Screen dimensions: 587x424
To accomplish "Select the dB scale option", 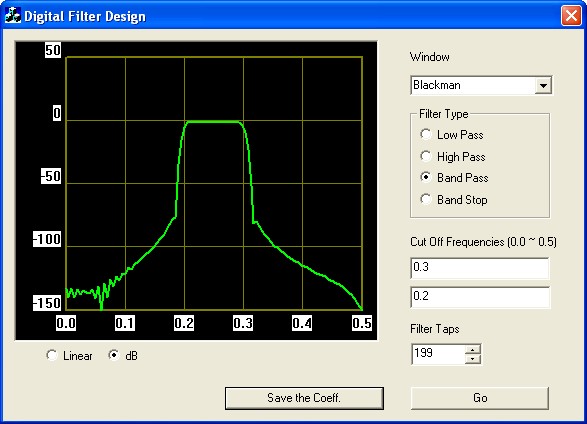I will (114, 355).
